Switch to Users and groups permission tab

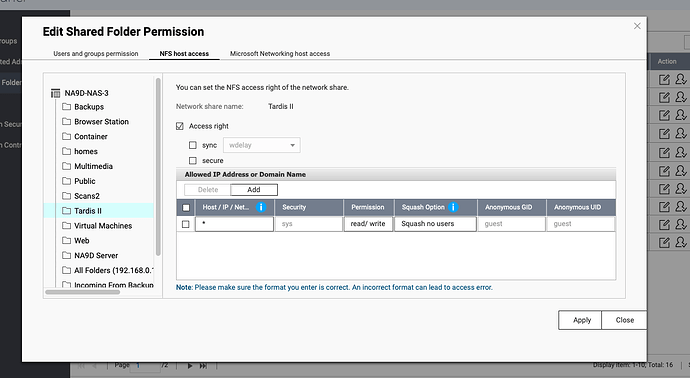tap(96, 54)
